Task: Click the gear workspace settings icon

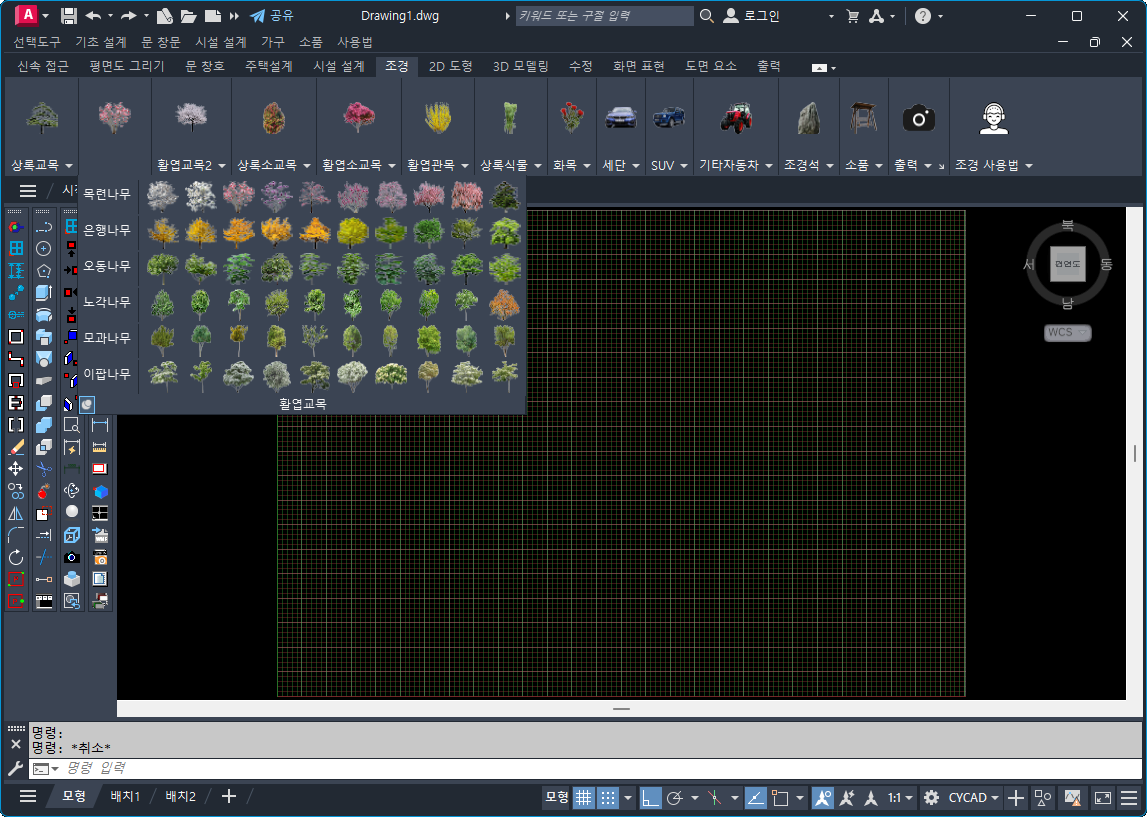Action: coord(931,798)
